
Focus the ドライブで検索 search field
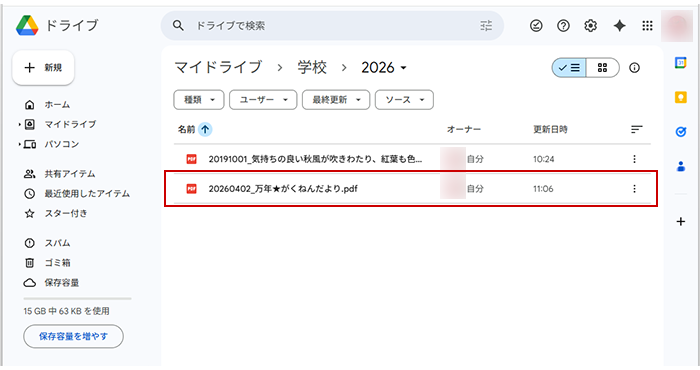[x=333, y=26]
